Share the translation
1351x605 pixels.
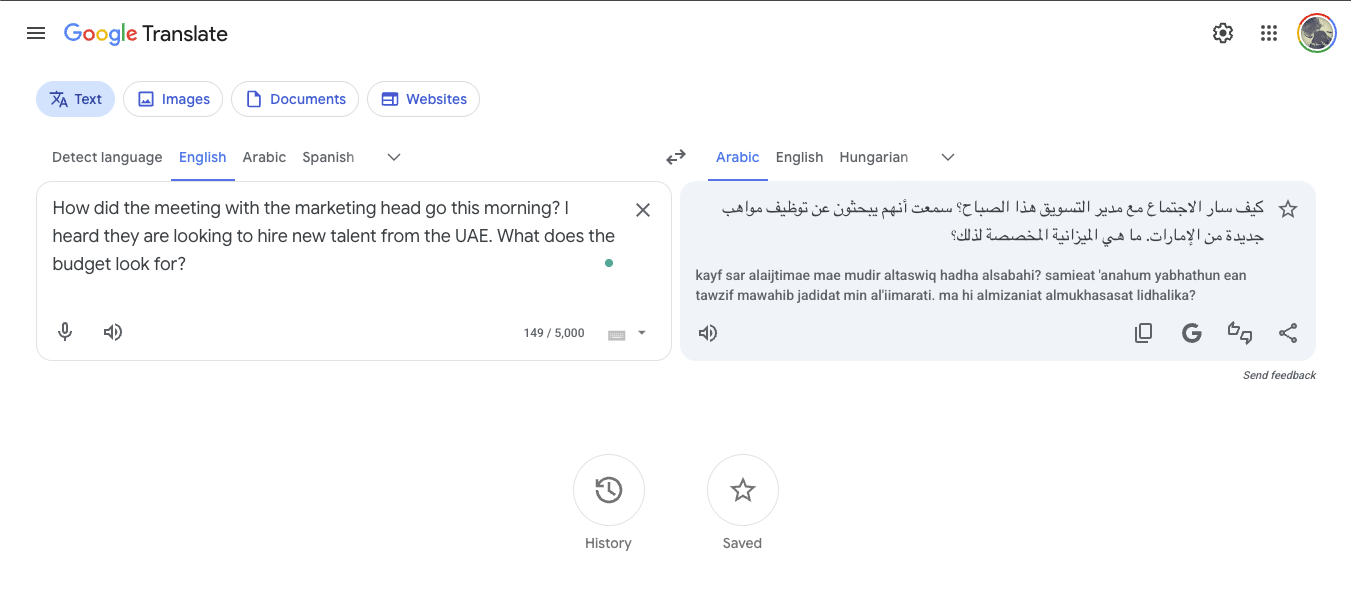[x=1288, y=332]
